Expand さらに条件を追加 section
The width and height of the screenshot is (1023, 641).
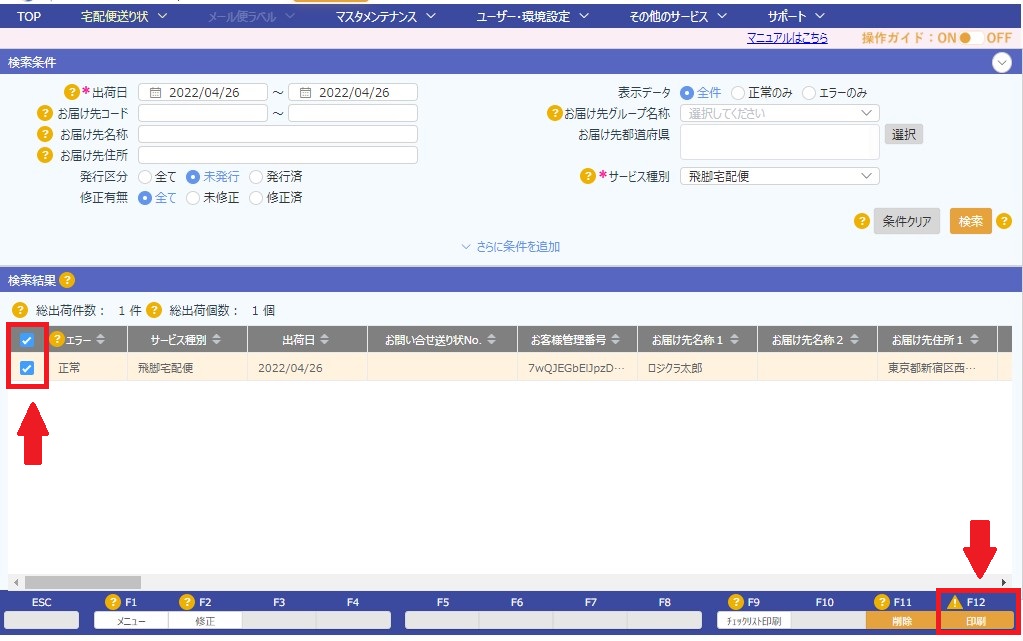510,246
